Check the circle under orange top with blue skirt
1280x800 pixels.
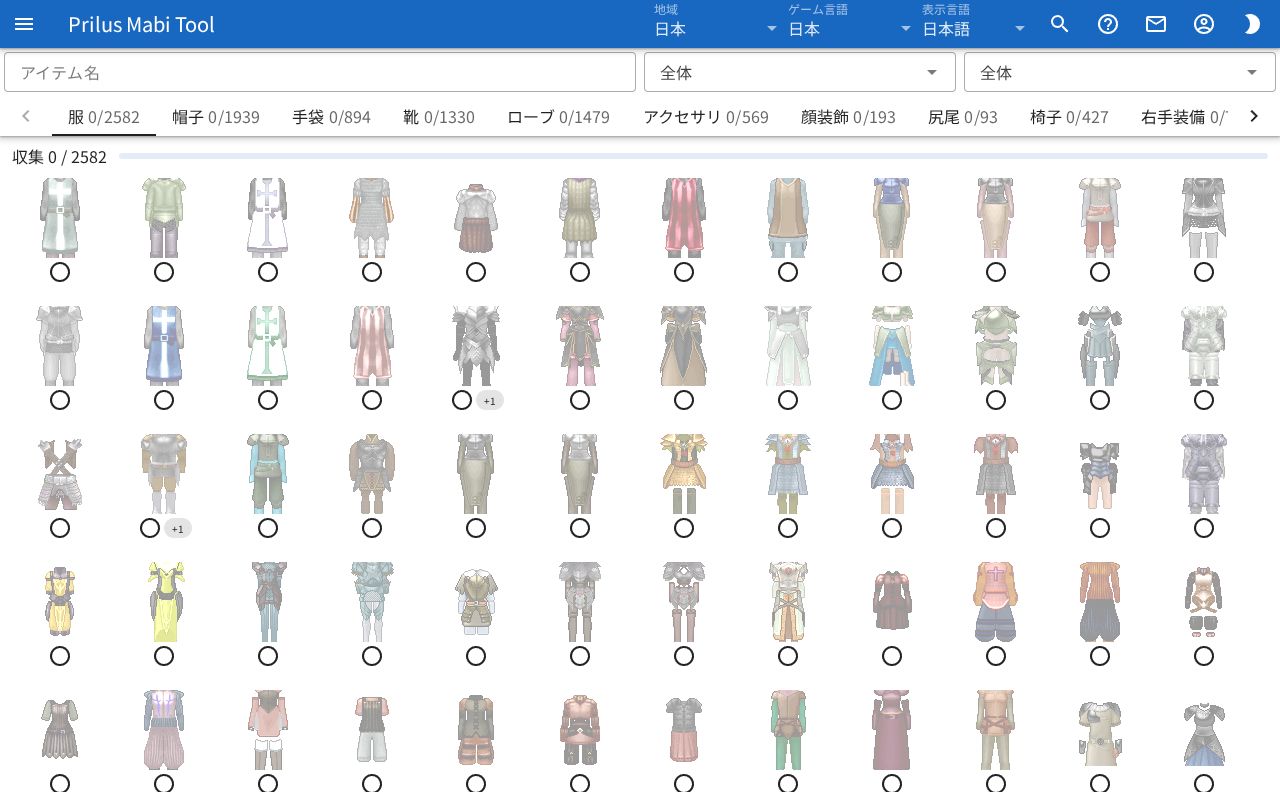point(996,656)
